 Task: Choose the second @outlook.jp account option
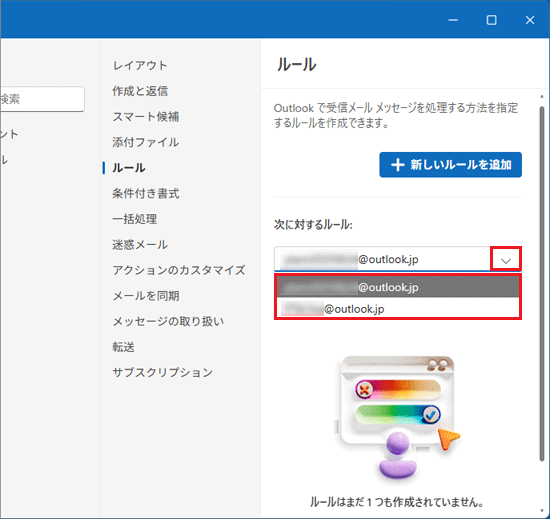(x=398, y=309)
